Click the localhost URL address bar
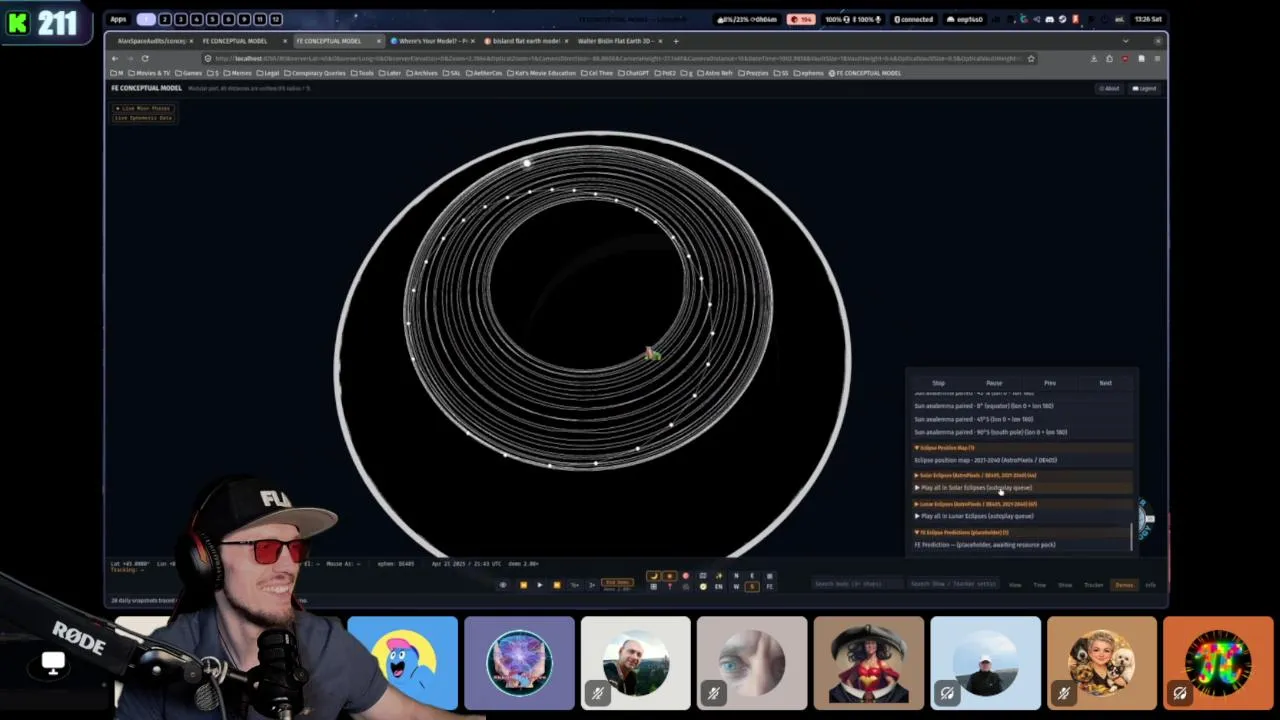The height and width of the screenshot is (720, 1280). pos(620,58)
